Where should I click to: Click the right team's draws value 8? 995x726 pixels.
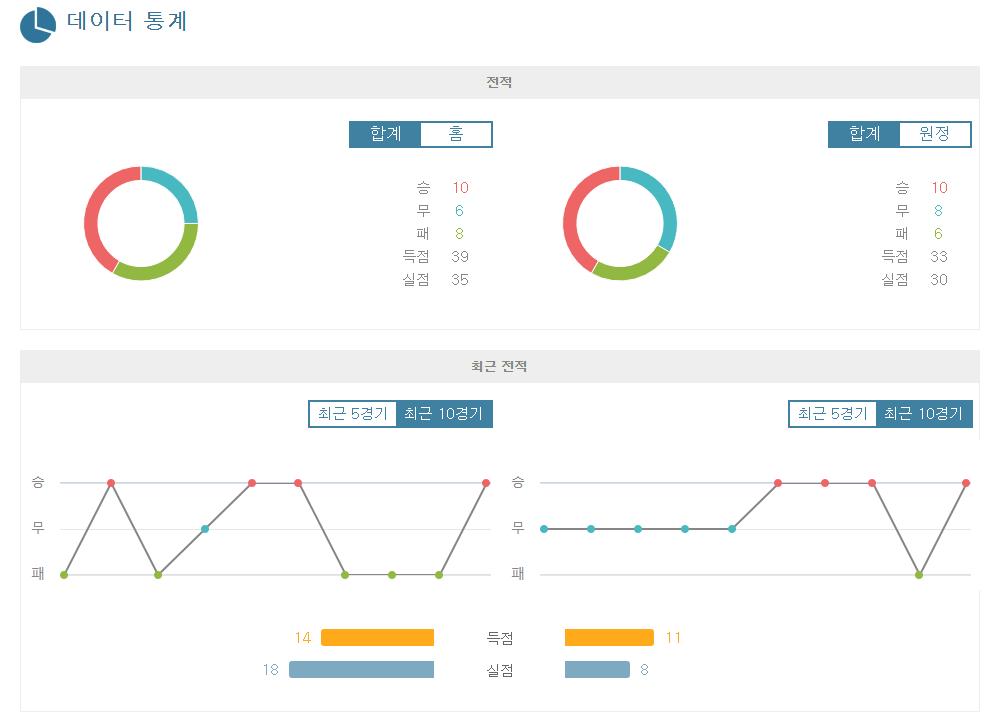click(939, 211)
